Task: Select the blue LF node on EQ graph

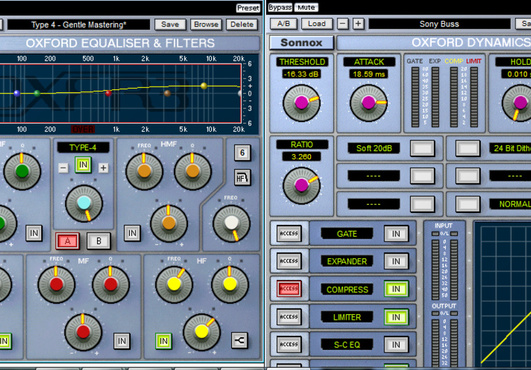Action: 17,93
